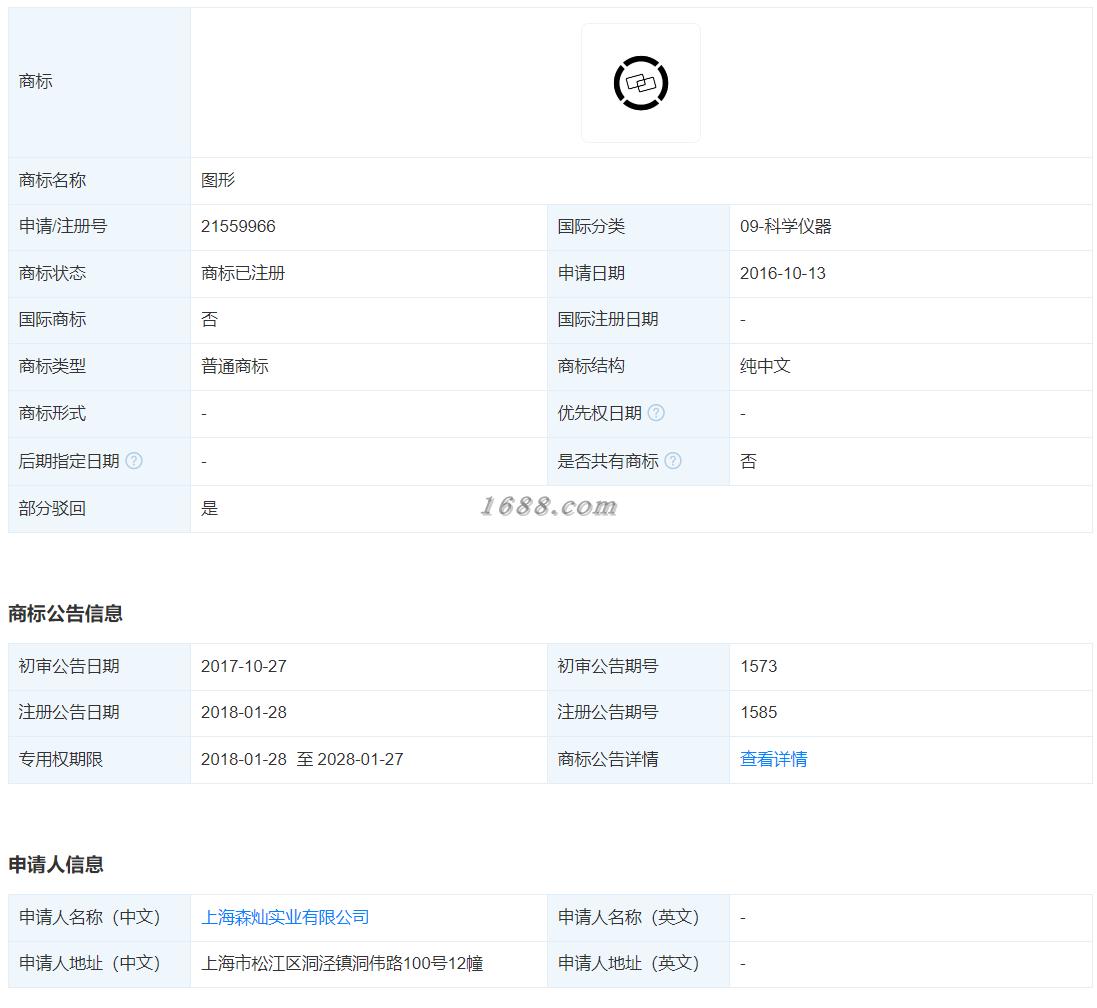1097x1008 pixels.
Task: Click the 专用权期限 label cell
Action: (99, 759)
